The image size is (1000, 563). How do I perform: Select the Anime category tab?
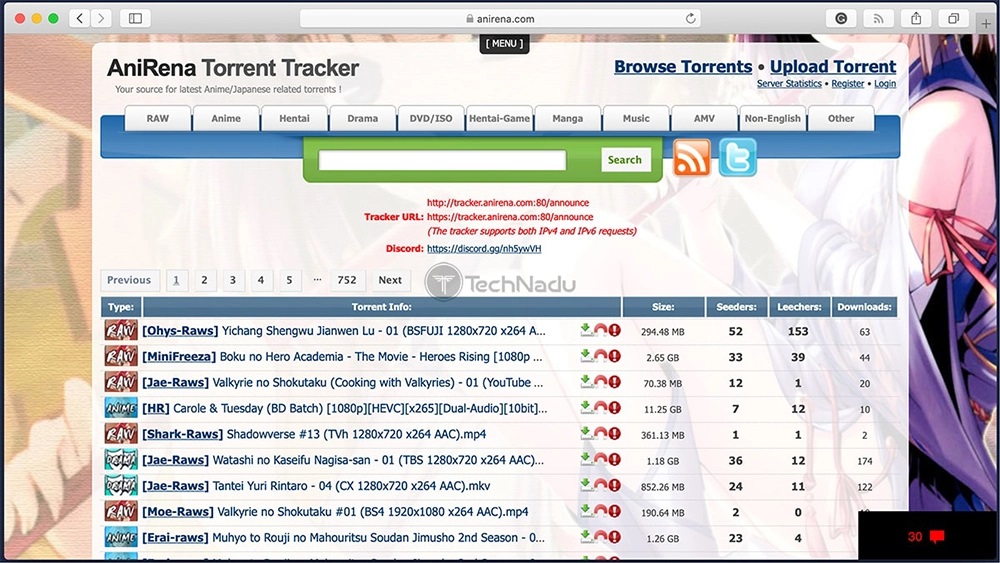point(226,118)
